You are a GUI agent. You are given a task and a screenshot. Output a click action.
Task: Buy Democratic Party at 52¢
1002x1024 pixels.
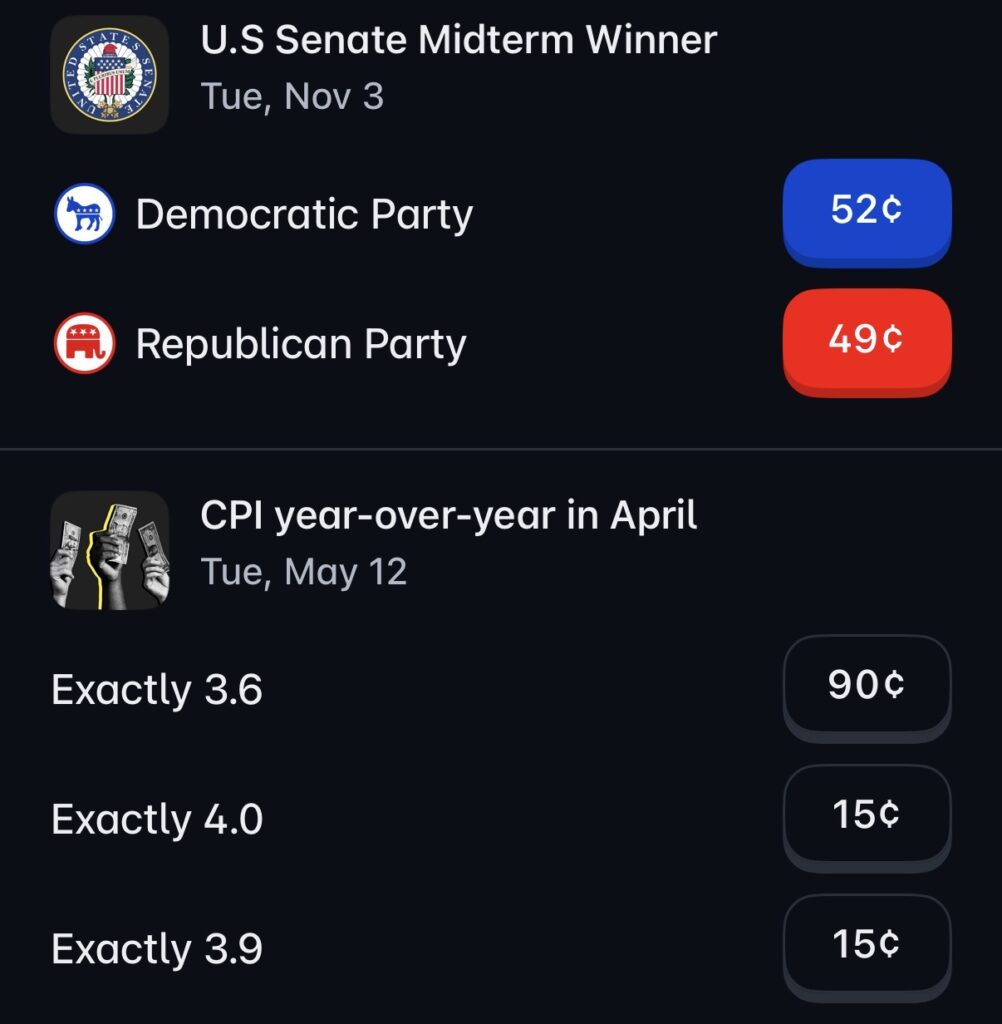pos(866,211)
